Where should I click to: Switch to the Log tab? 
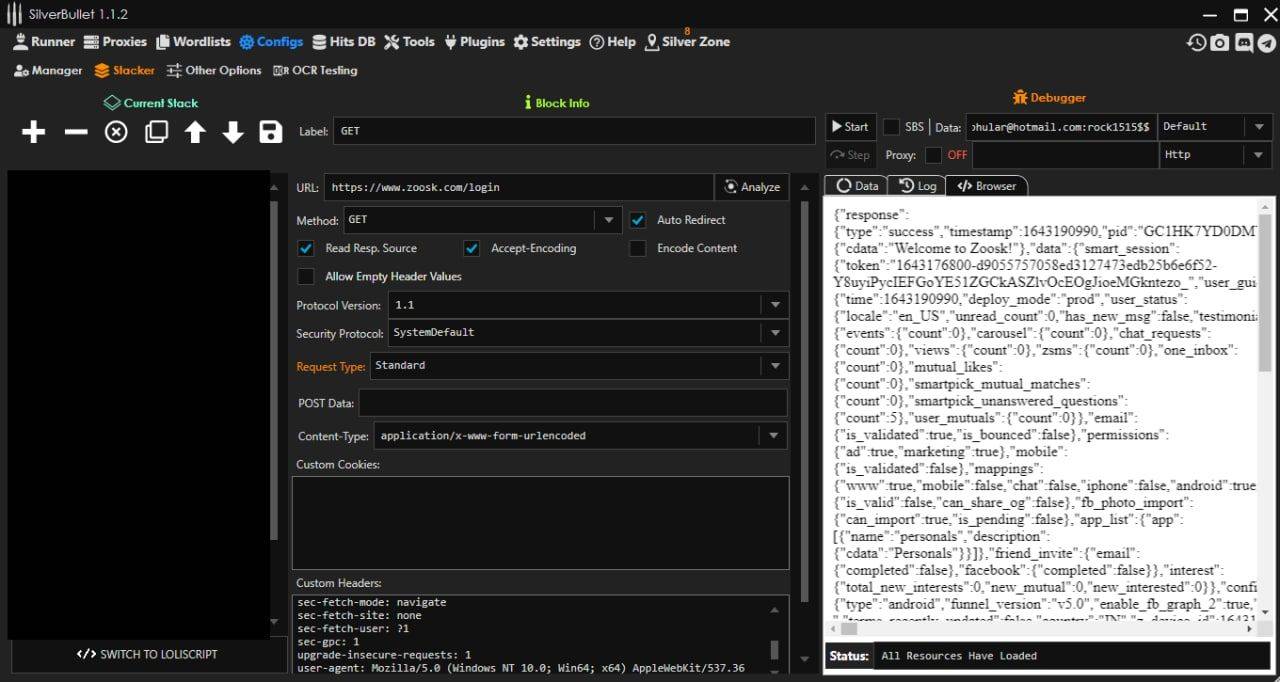(918, 186)
